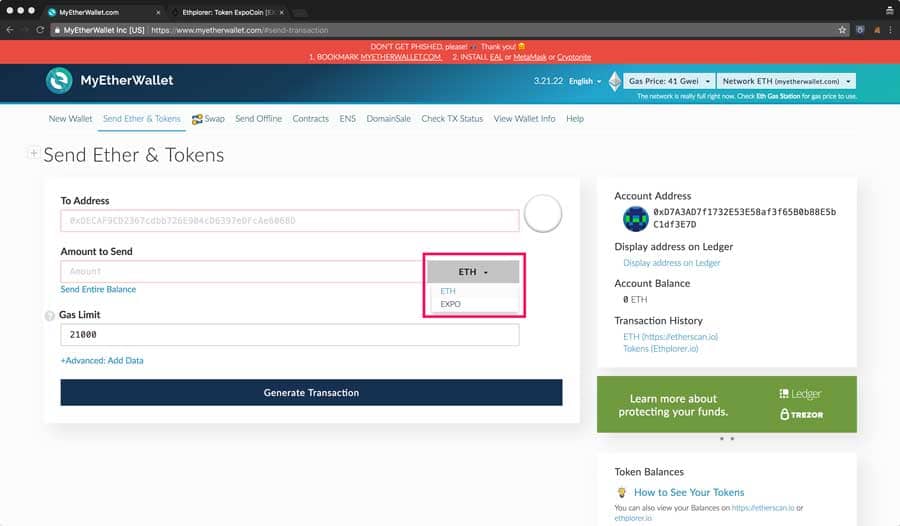Open the DomainSale tab
900x526 pixels.
389,119
